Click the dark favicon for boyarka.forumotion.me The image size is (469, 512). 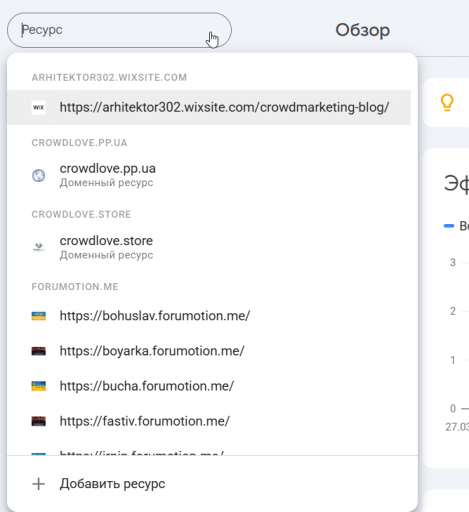point(38,351)
